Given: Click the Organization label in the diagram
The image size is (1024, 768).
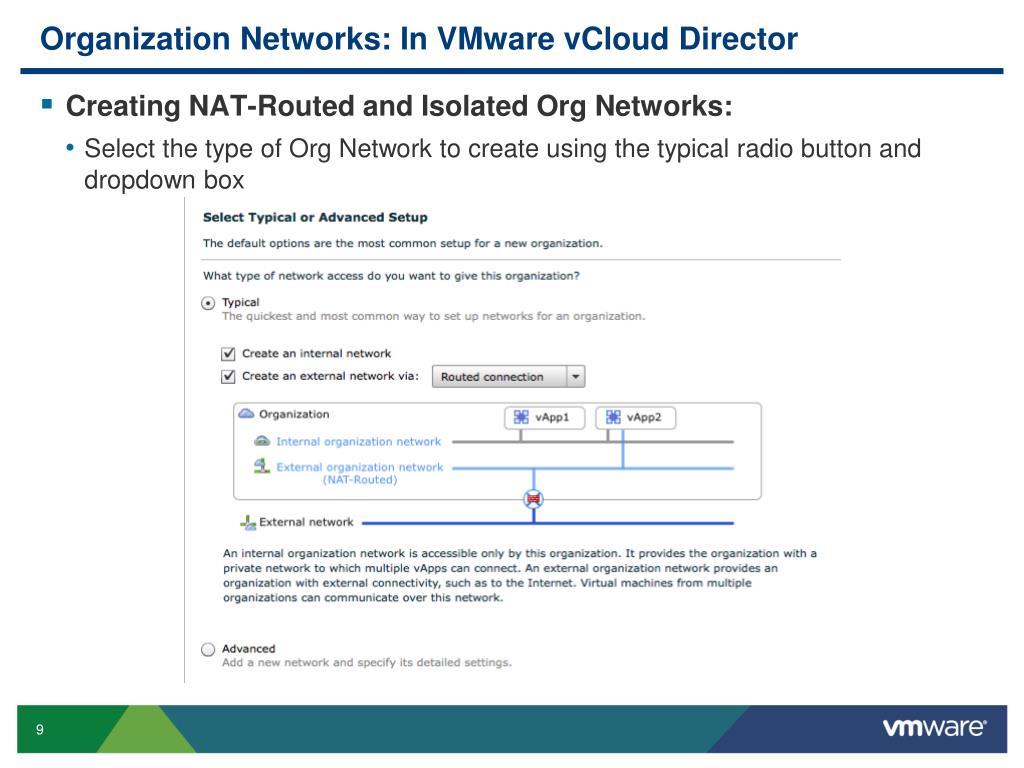Looking at the screenshot, I should tap(294, 415).
